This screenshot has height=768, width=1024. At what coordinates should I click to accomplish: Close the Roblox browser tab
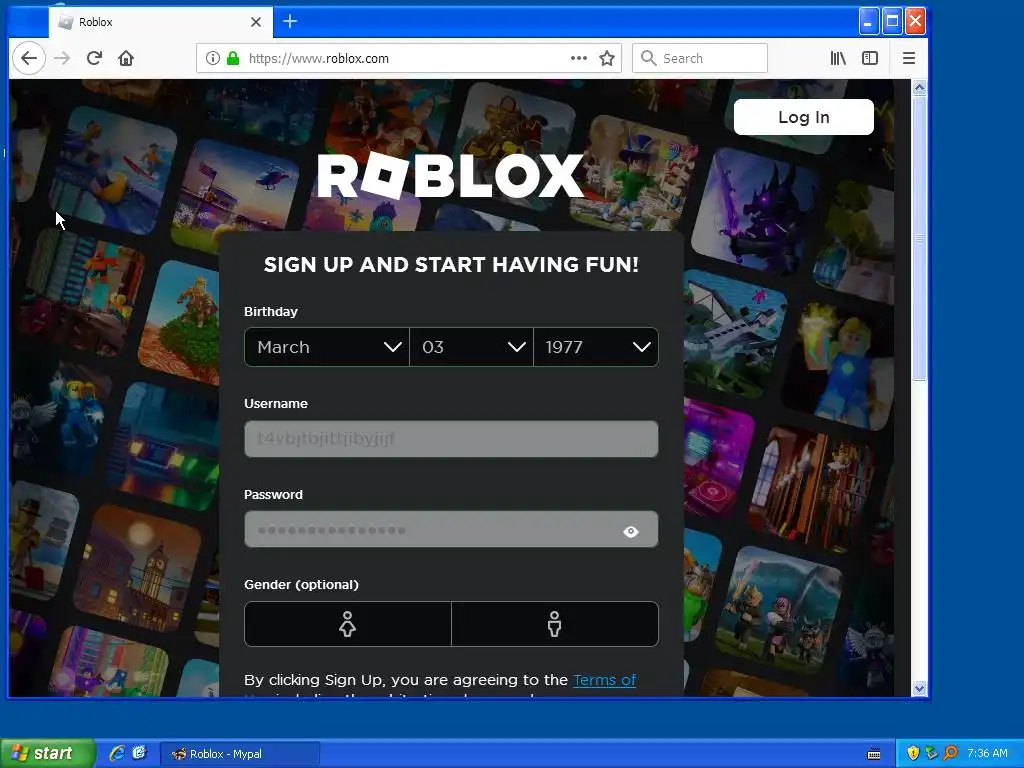click(256, 22)
